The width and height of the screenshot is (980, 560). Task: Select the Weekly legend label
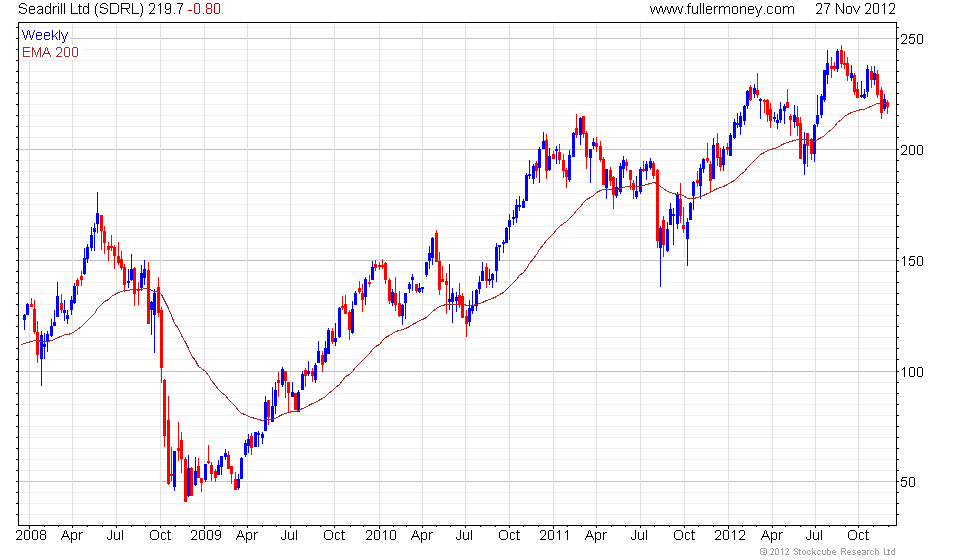tap(44, 36)
